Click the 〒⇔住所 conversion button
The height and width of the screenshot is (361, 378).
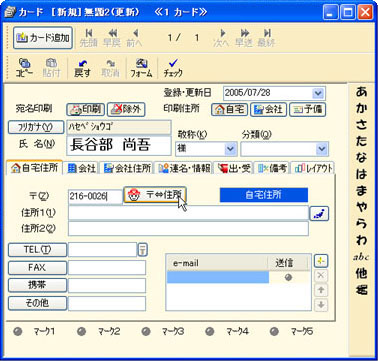click(155, 195)
